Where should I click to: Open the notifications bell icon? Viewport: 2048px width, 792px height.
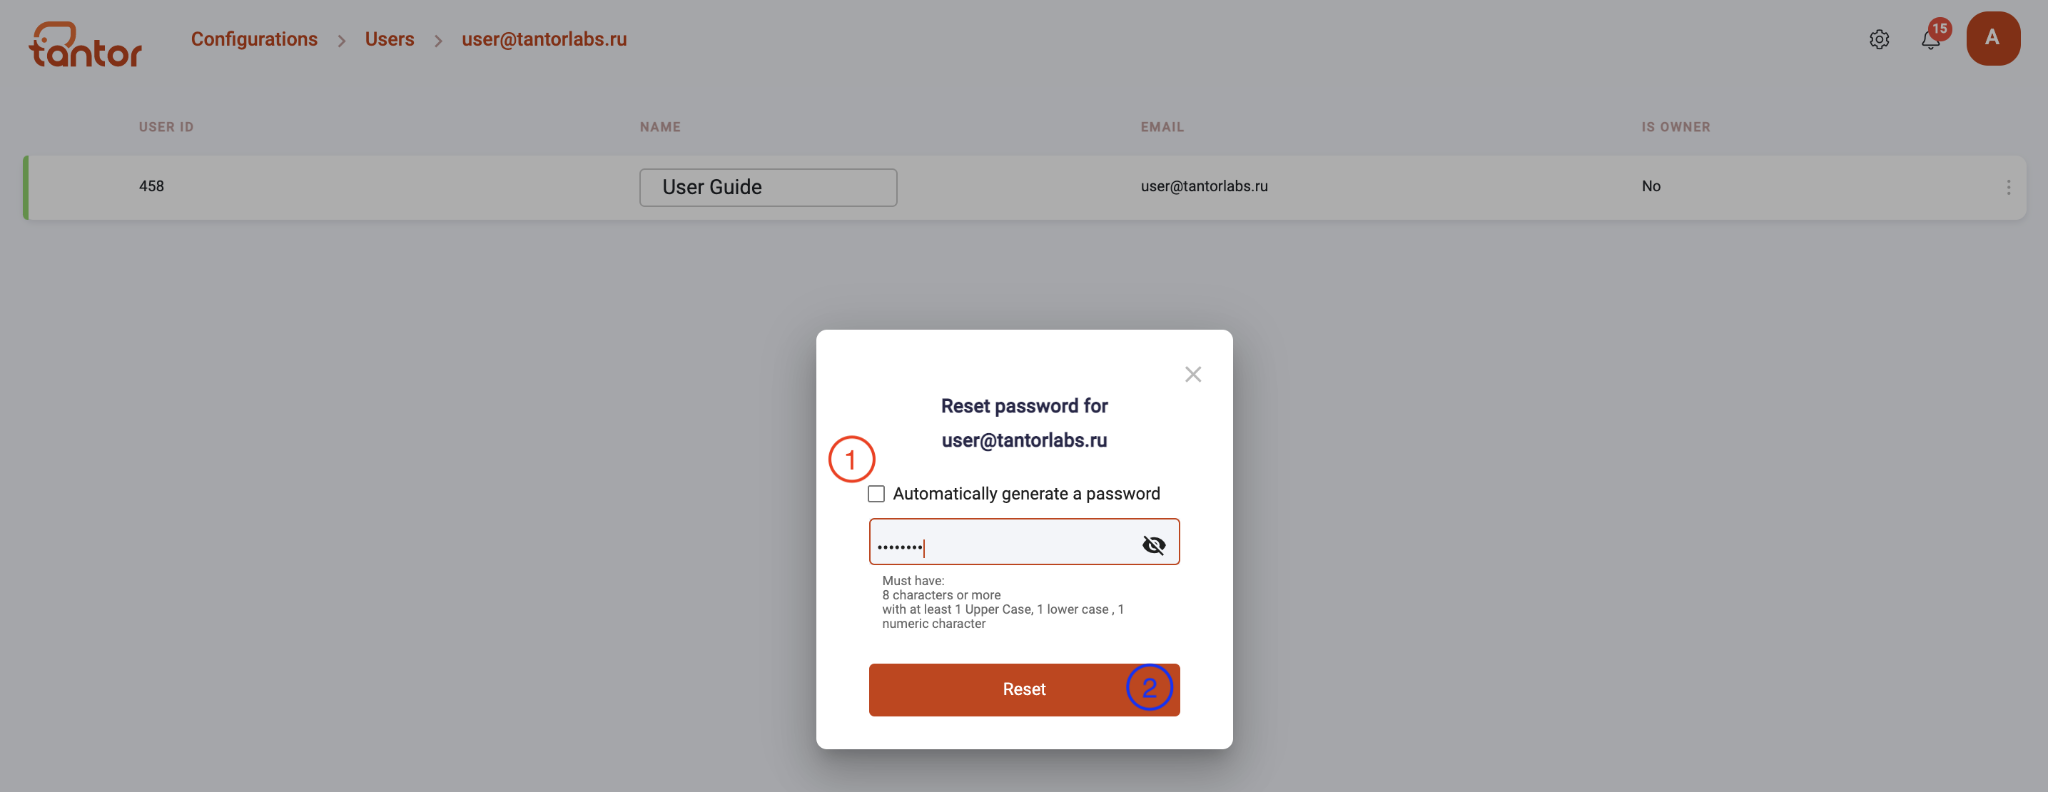1930,41
